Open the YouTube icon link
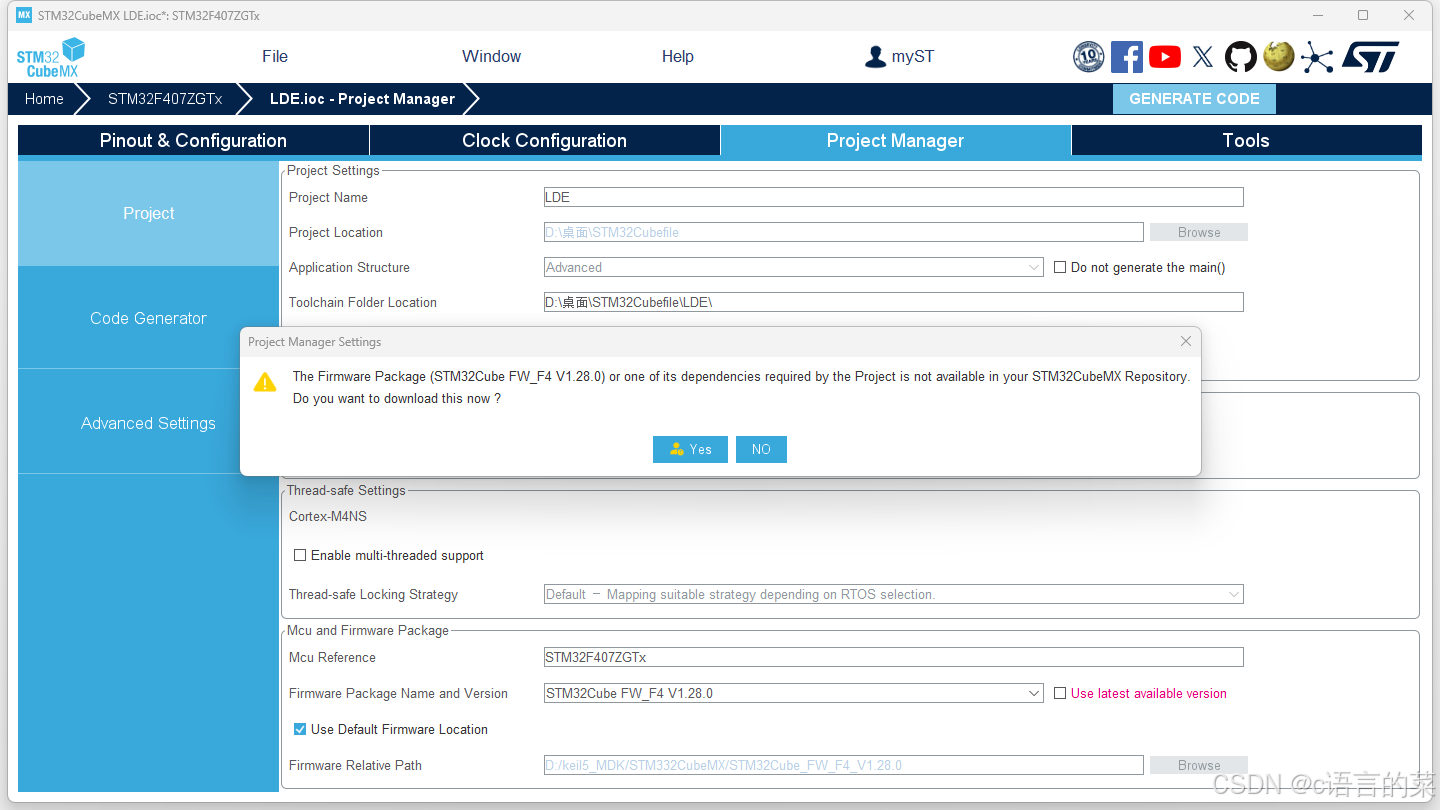The height and width of the screenshot is (810, 1440). 1164,57
